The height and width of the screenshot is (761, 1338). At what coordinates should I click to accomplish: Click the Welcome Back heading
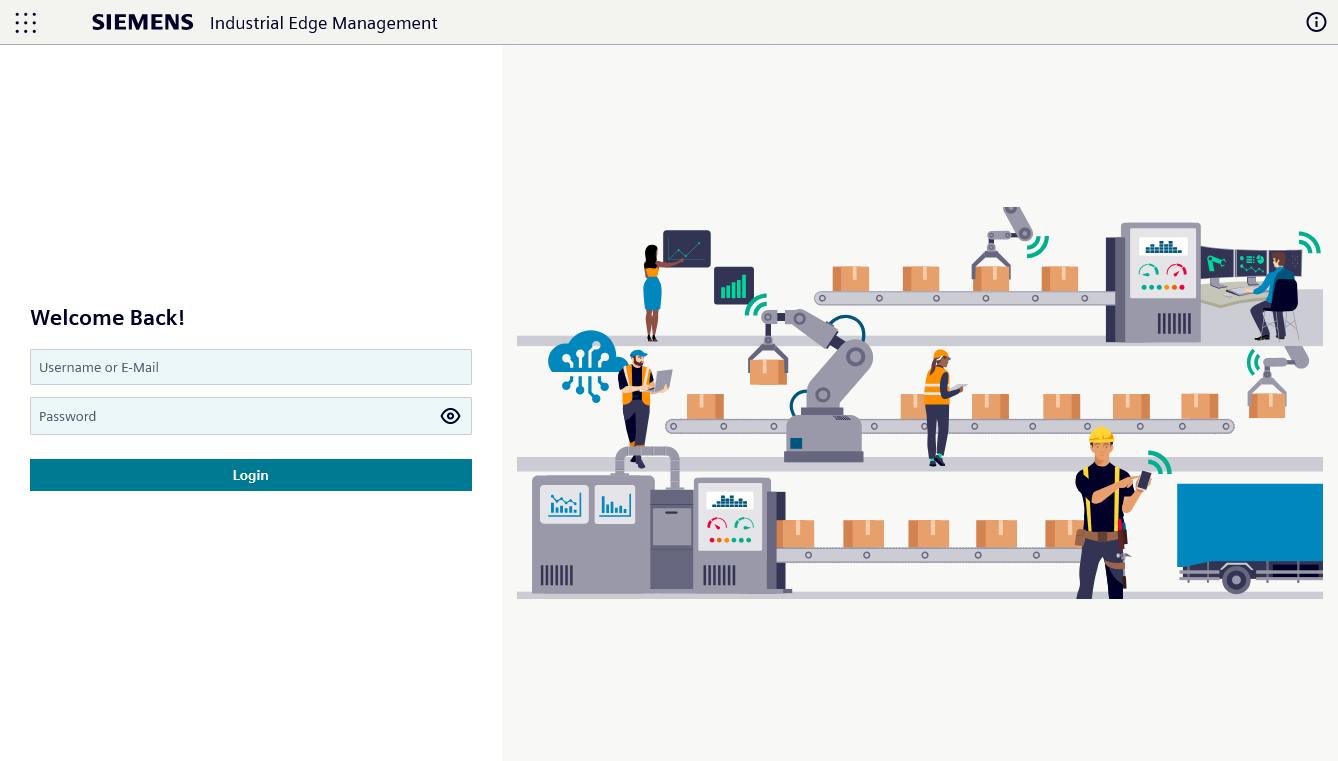[107, 317]
